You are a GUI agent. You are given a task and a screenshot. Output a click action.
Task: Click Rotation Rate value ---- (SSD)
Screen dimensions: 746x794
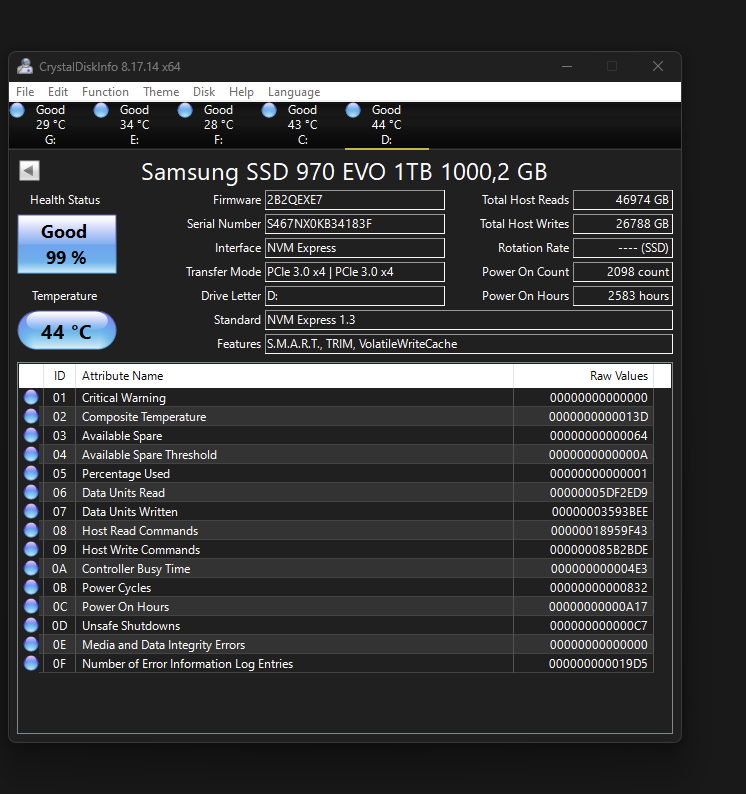(622, 248)
